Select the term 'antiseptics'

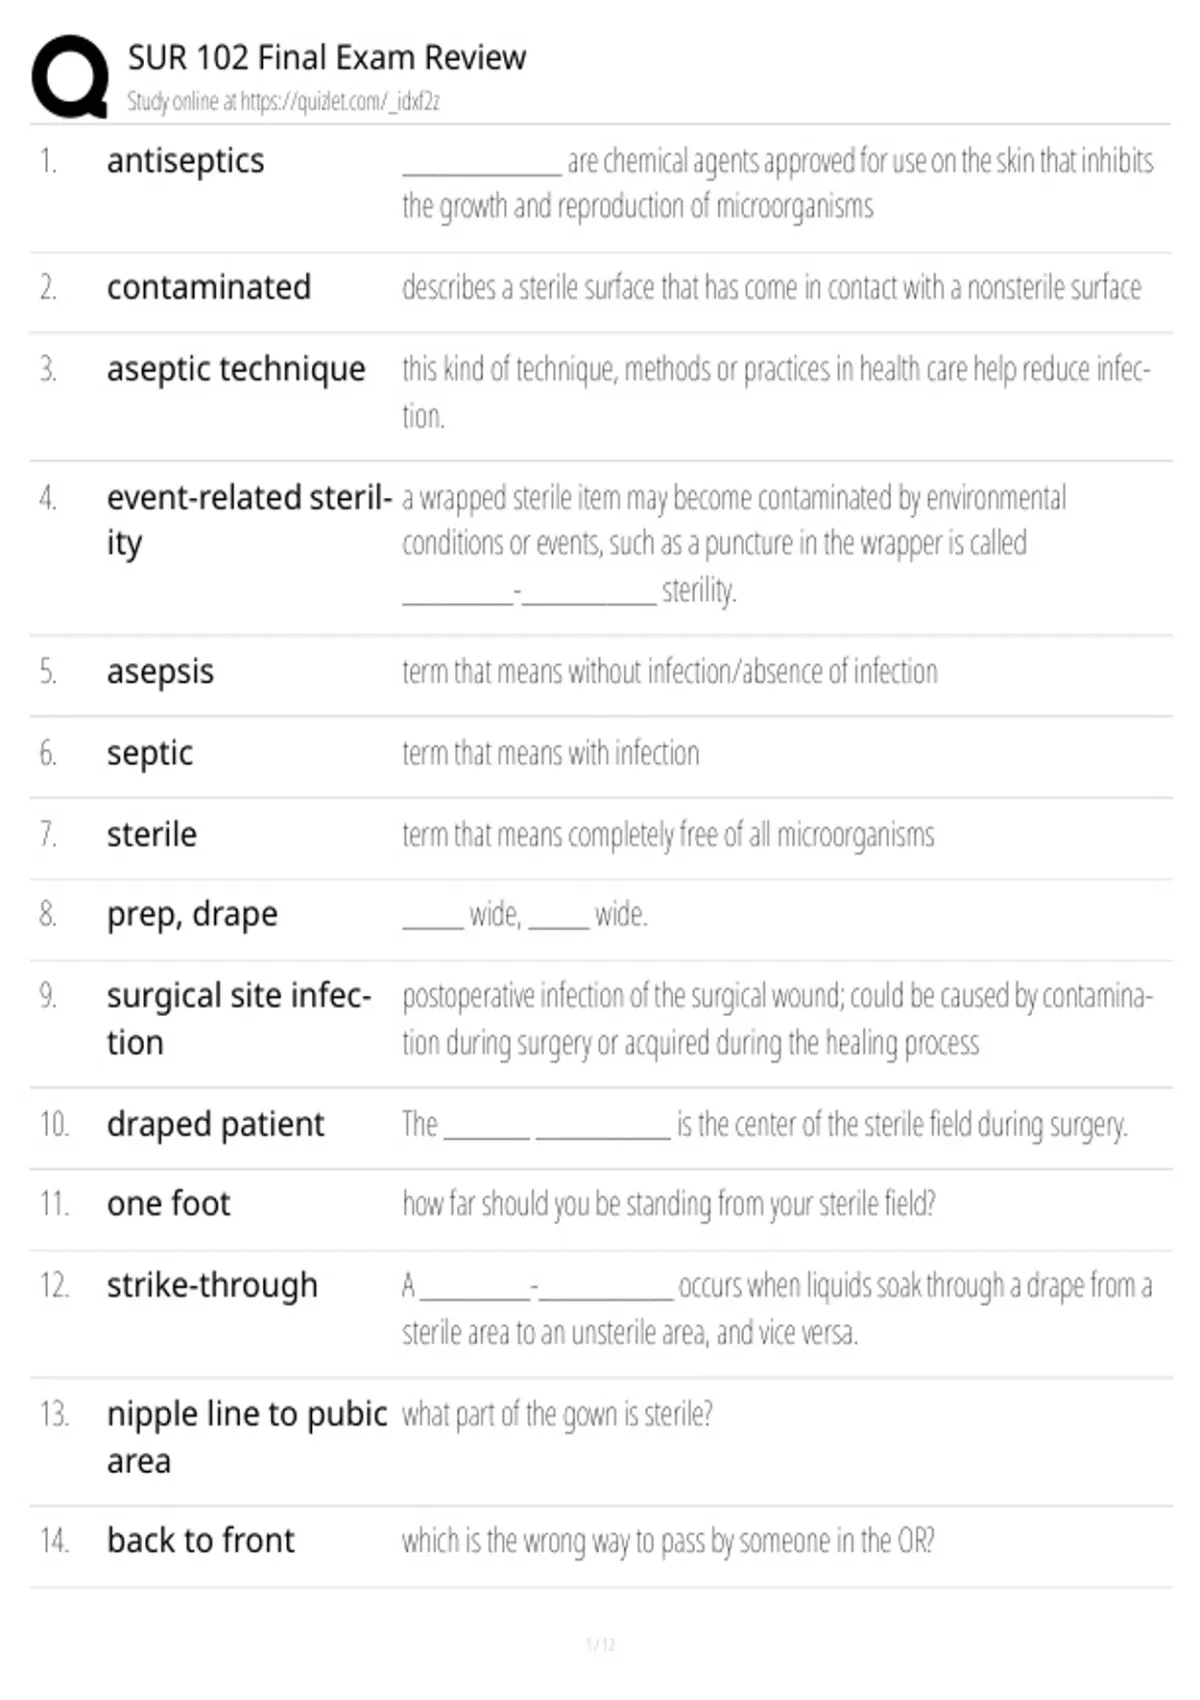pos(186,161)
